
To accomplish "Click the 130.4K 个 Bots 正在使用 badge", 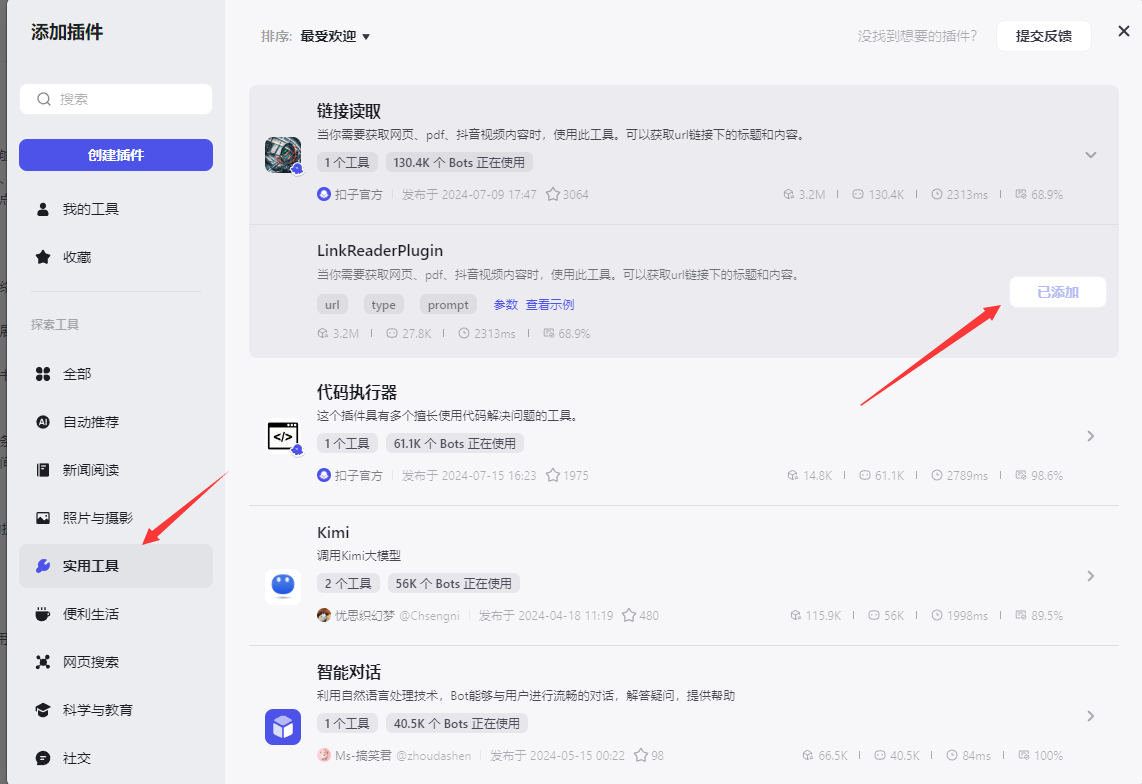I will pos(459,162).
